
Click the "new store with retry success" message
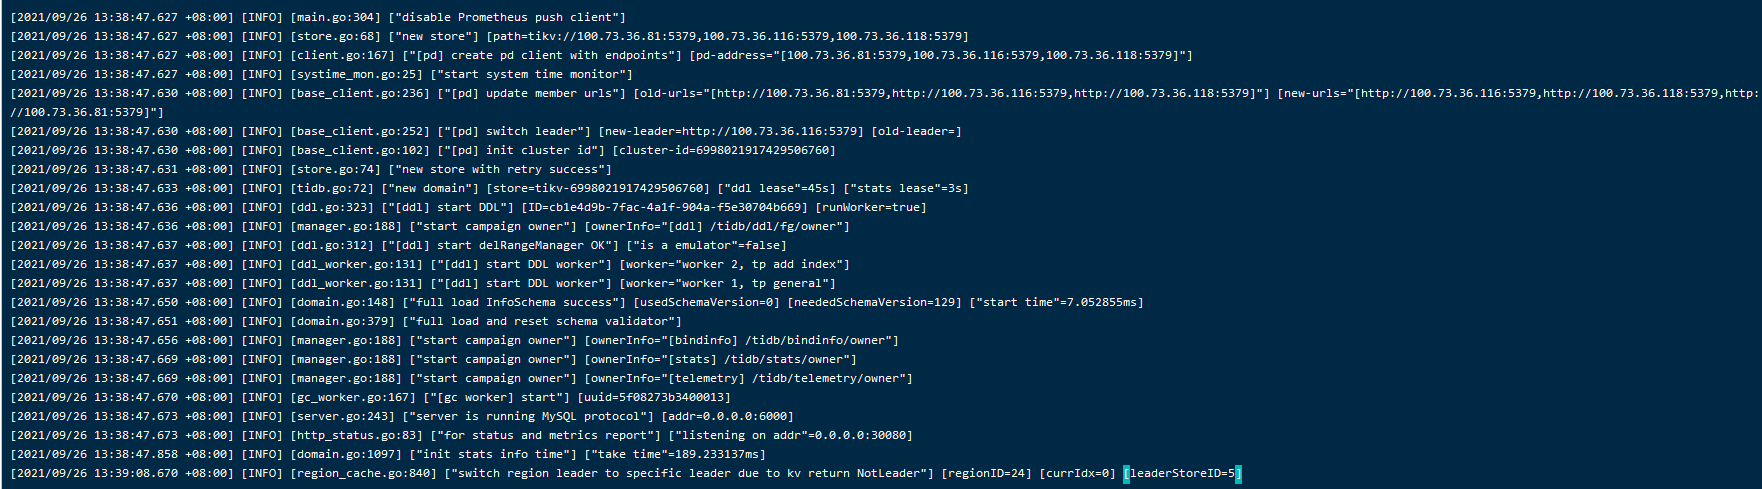500,169
